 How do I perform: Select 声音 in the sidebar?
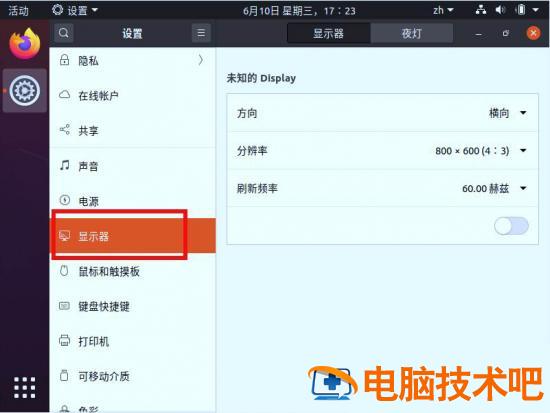(133, 166)
